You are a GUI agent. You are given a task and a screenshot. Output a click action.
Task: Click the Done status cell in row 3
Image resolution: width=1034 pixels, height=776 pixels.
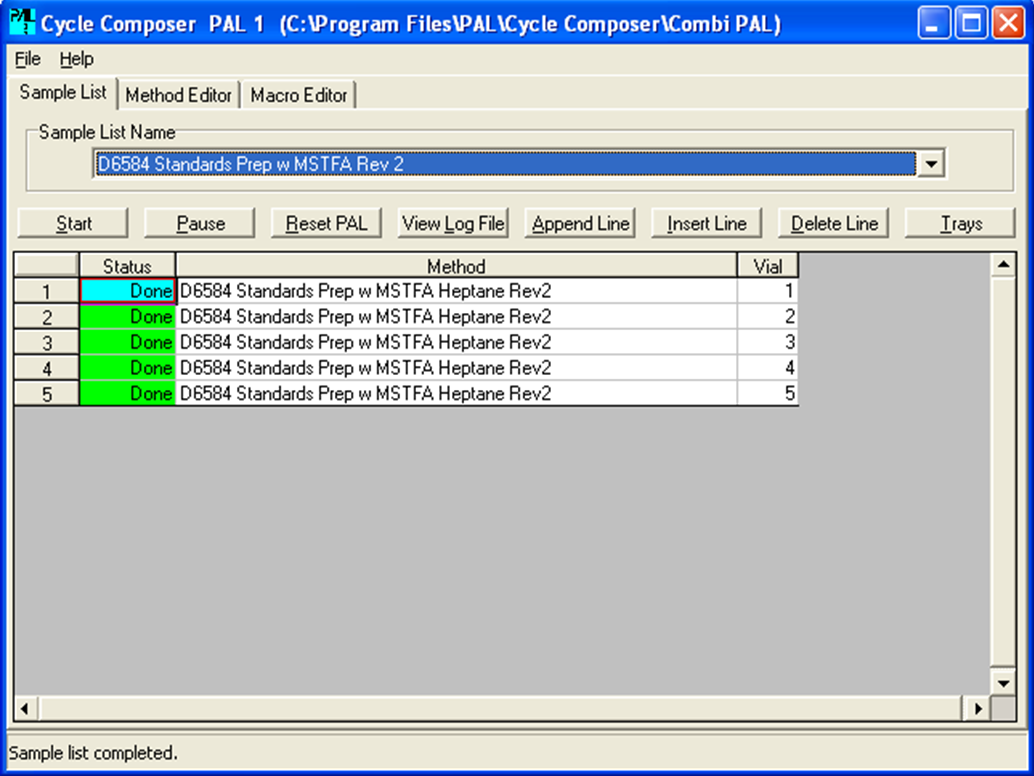click(x=127, y=342)
